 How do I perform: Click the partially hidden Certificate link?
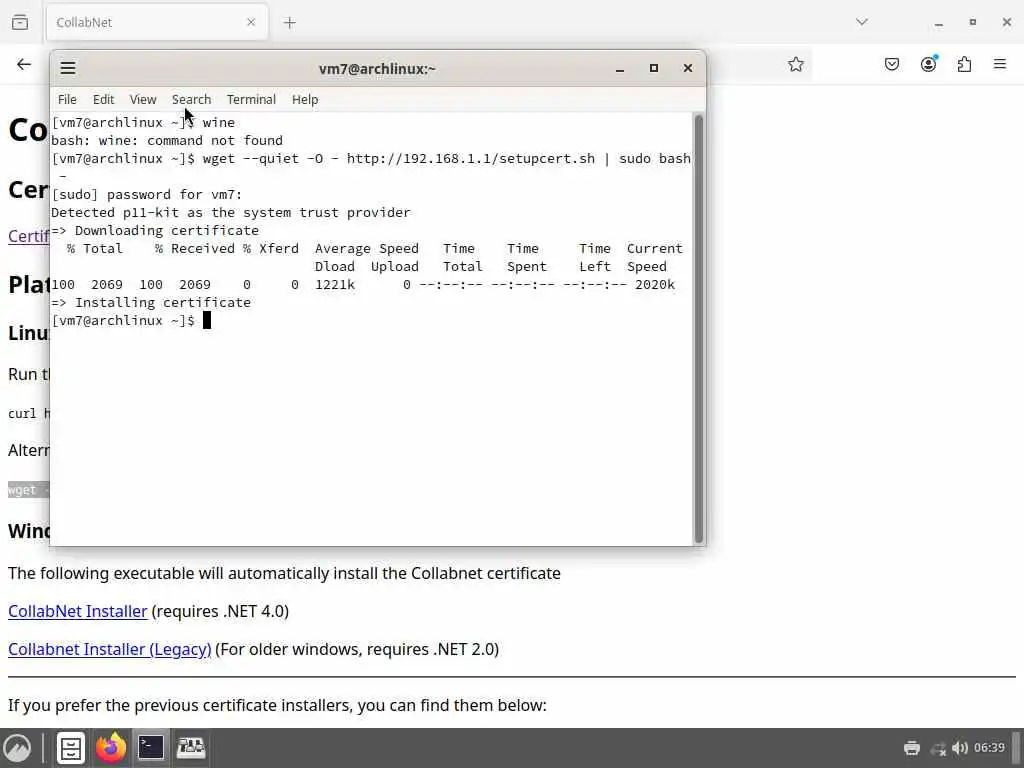click(28, 236)
